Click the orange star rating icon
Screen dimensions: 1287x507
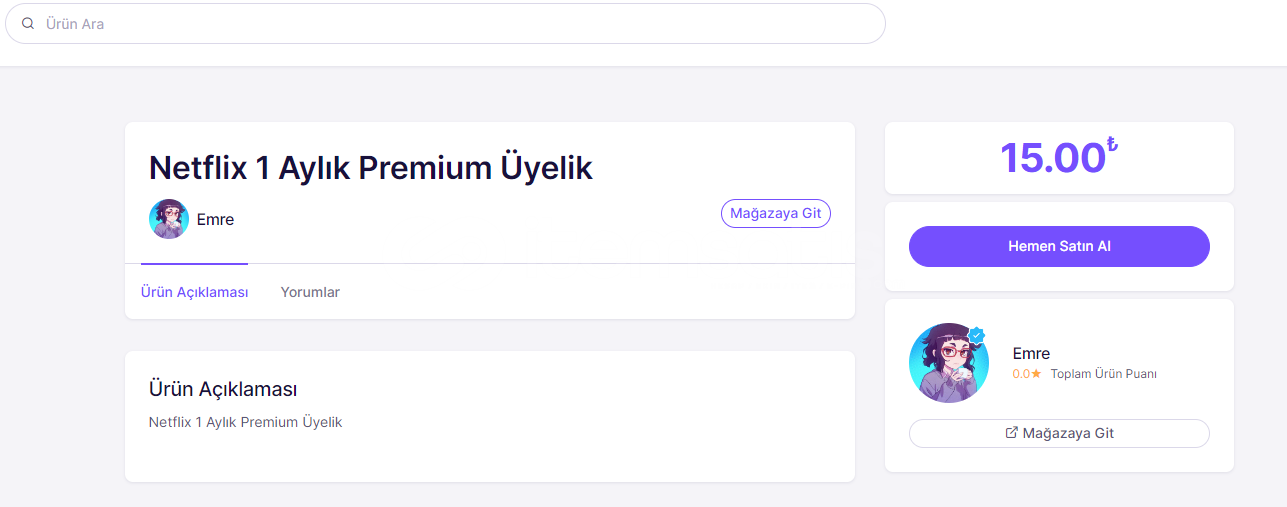[x=1036, y=374]
